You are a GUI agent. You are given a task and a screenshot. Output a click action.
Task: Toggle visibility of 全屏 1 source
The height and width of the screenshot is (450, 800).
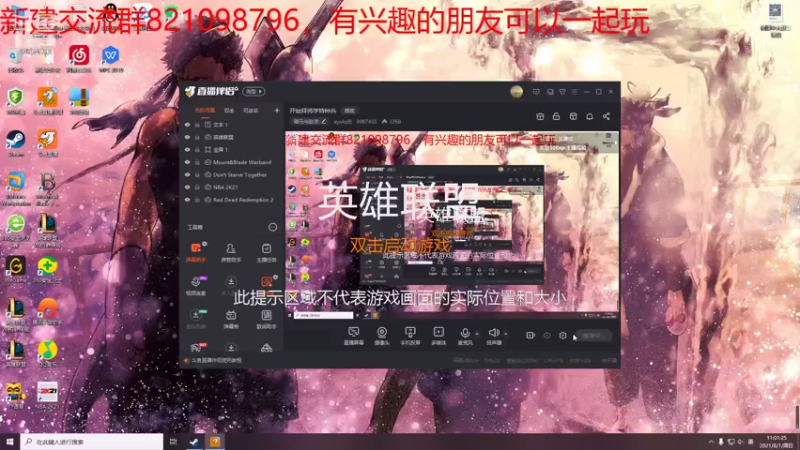tap(187, 149)
